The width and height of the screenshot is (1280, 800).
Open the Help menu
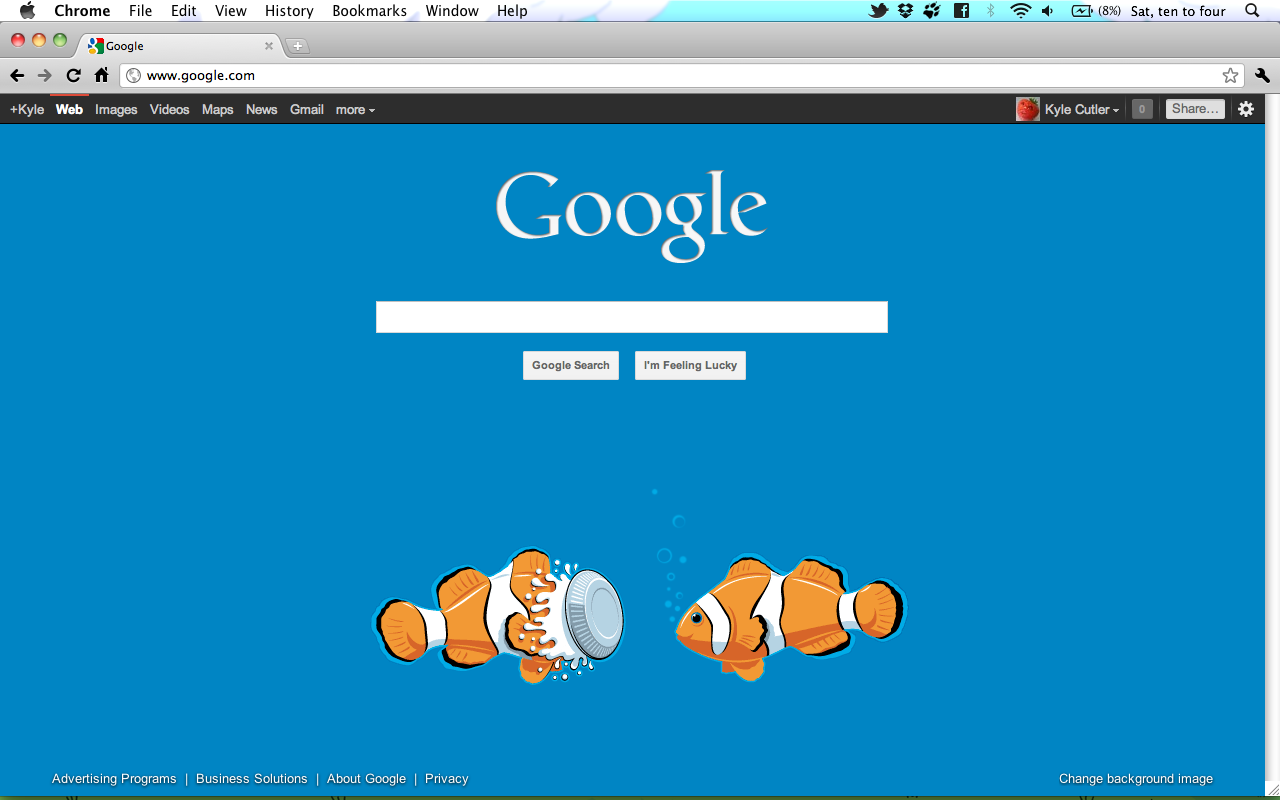tap(512, 11)
